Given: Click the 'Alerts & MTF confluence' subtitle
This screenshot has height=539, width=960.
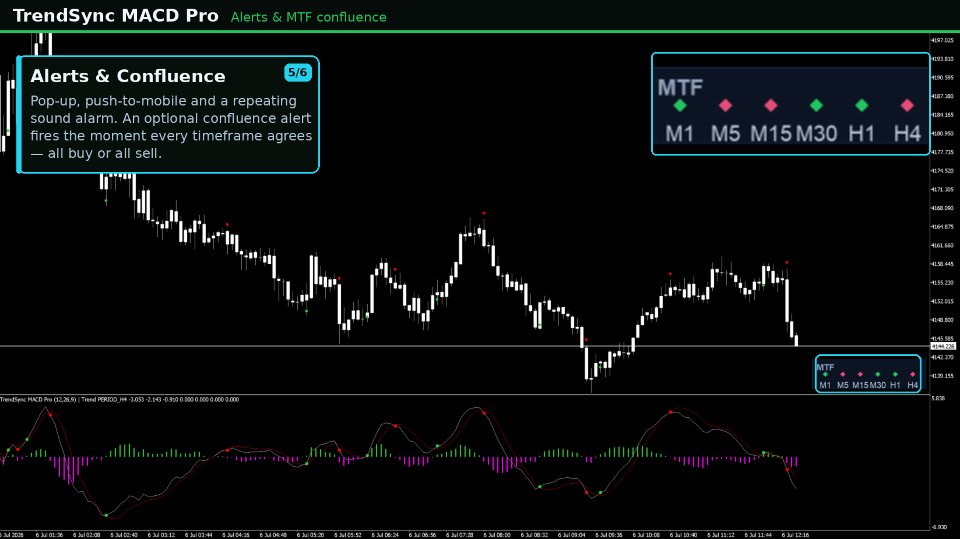Looking at the screenshot, I should pyautogui.click(x=309, y=17).
